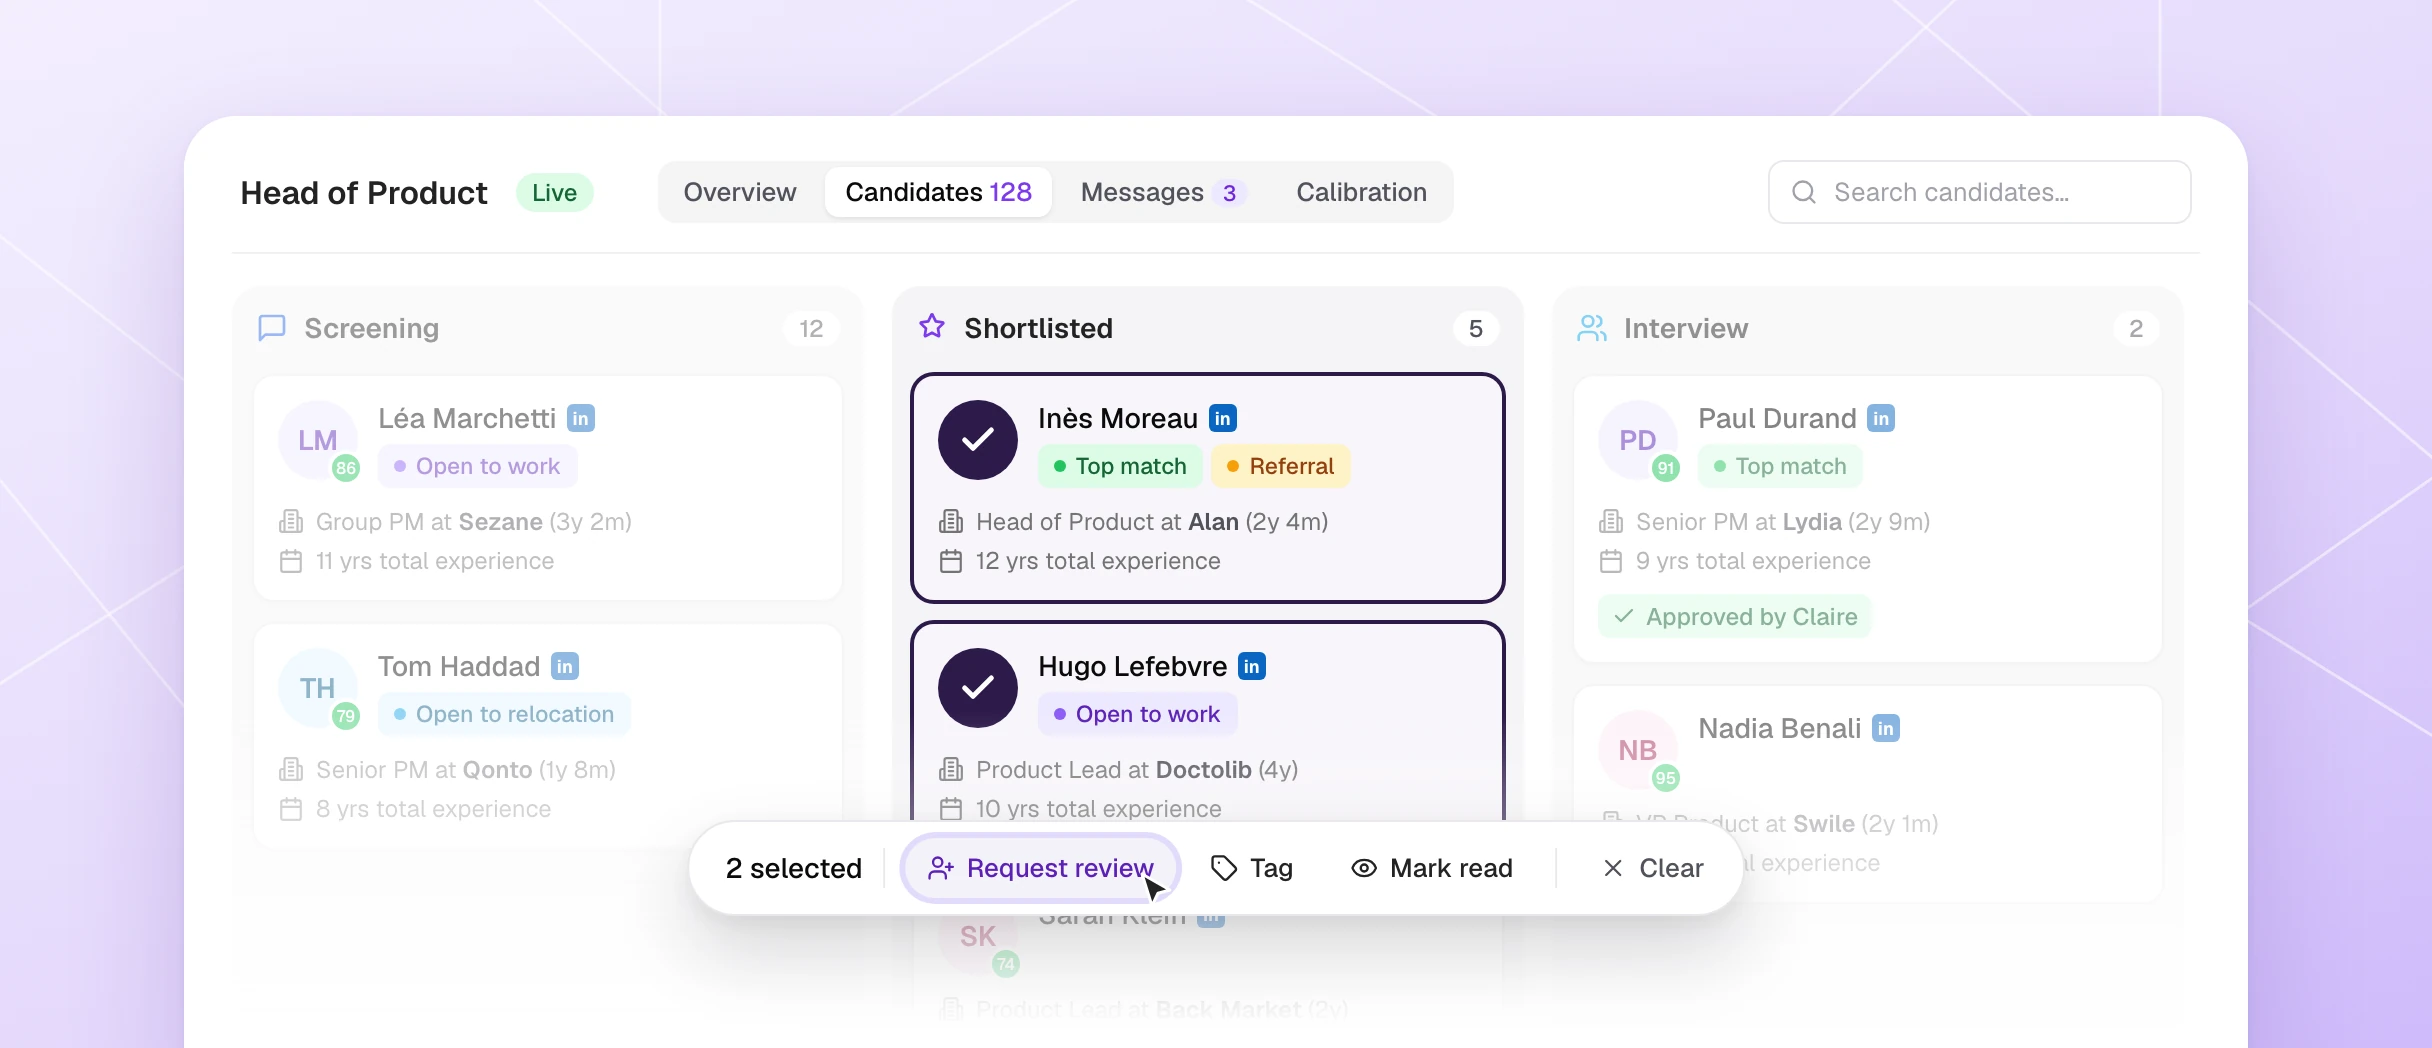
Task: Click the Live status badge
Action: tap(555, 192)
